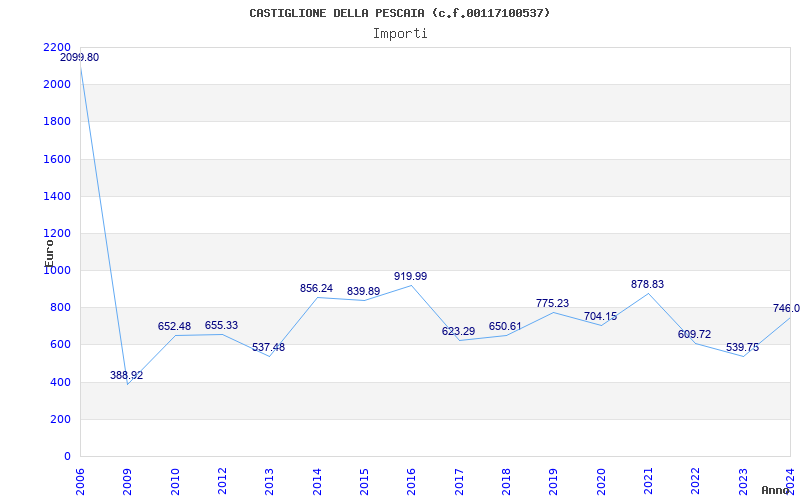Select the 2015 x-axis year label
The image size is (800, 500).
point(364,481)
